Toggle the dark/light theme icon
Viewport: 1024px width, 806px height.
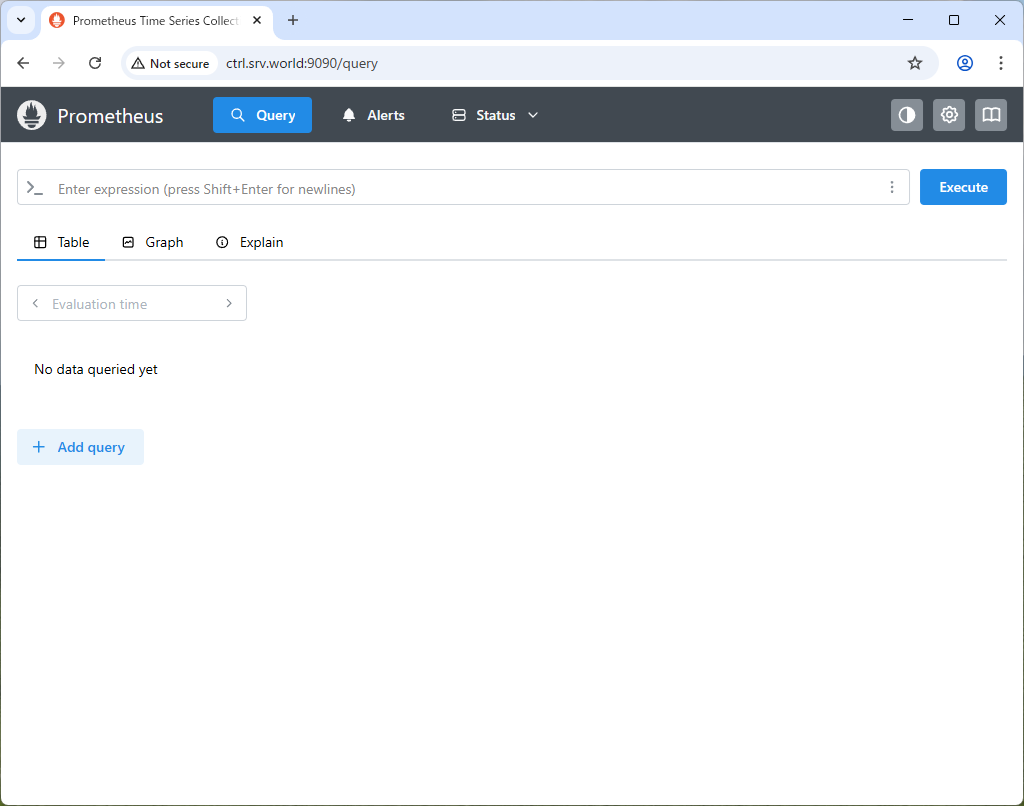pos(907,115)
